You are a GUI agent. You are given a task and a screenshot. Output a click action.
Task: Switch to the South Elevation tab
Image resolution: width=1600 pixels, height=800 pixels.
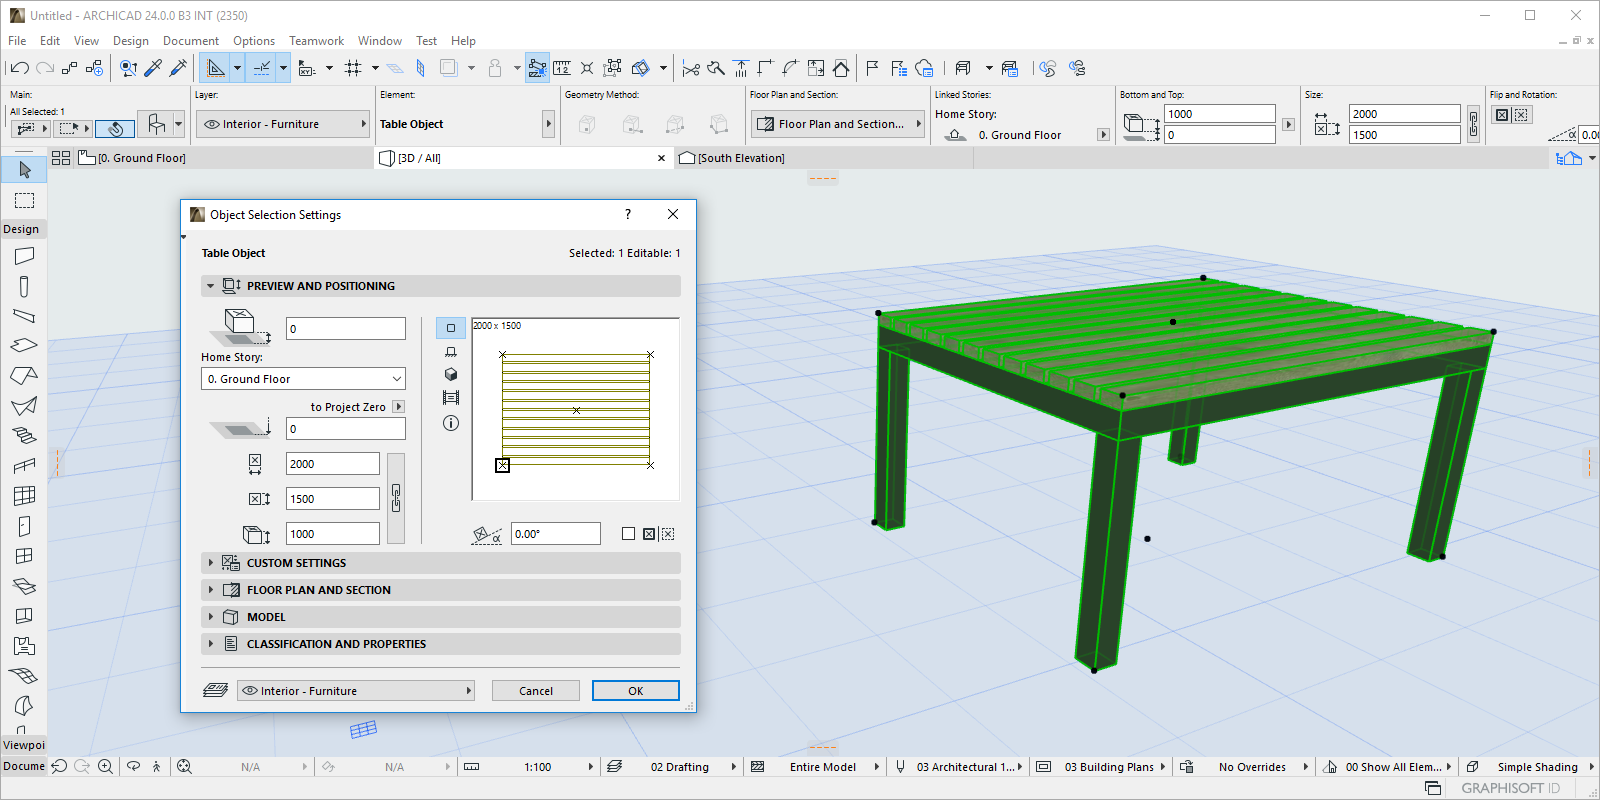click(x=740, y=158)
